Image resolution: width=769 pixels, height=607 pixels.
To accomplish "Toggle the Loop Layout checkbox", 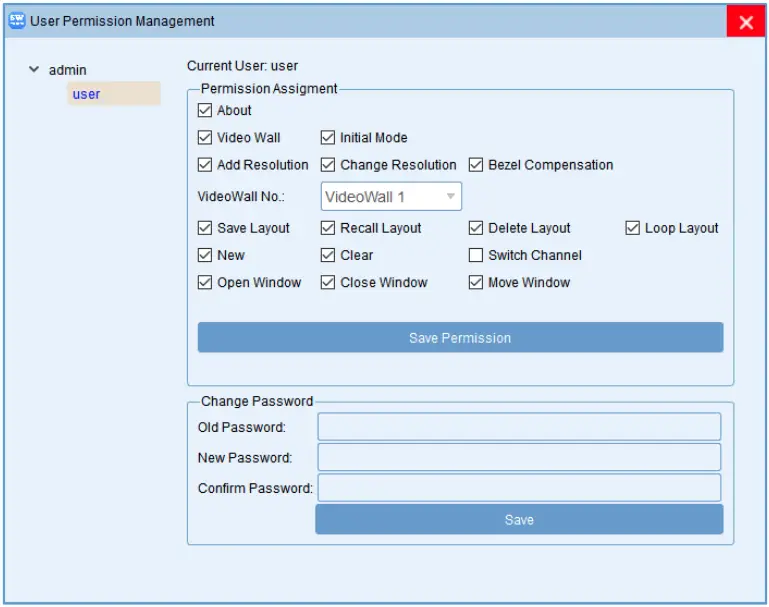I will pyautogui.click(x=633, y=228).
